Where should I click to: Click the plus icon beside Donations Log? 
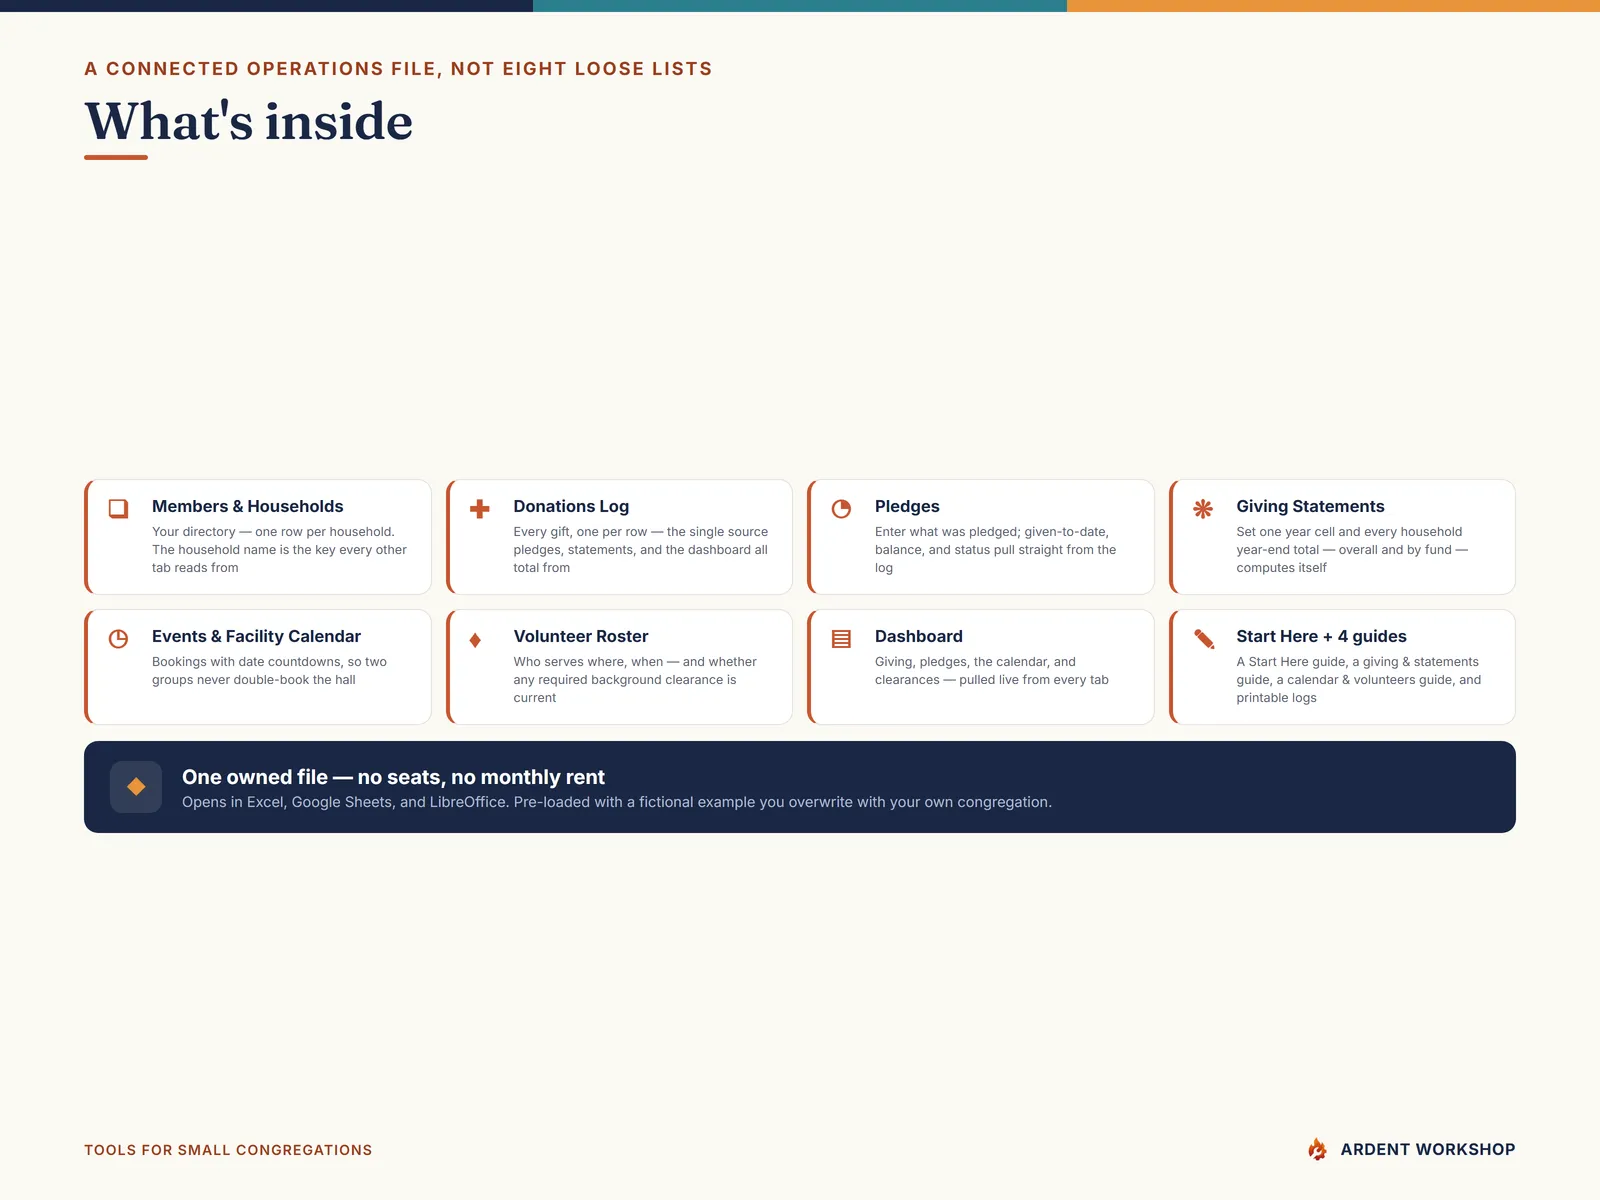point(480,508)
